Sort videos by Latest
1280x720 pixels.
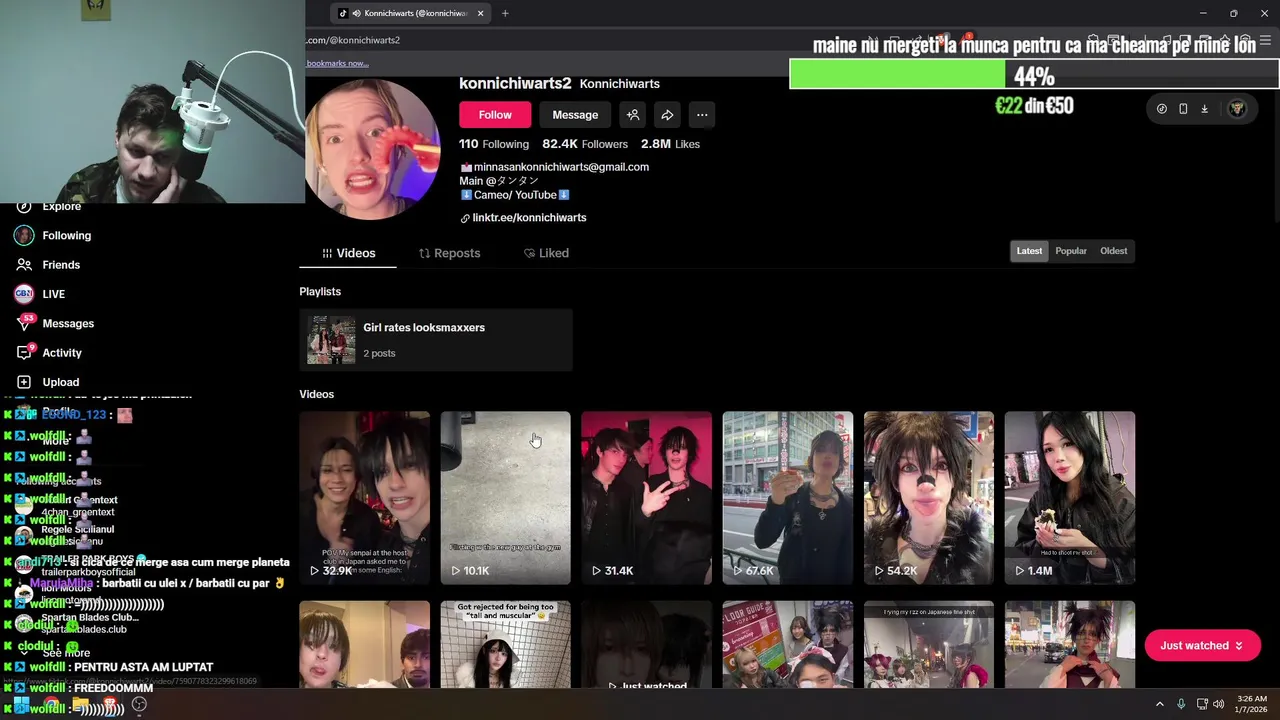[x=1029, y=251]
